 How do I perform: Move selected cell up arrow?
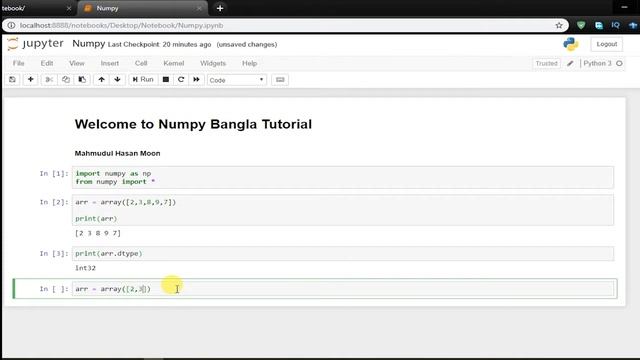(x=101, y=80)
